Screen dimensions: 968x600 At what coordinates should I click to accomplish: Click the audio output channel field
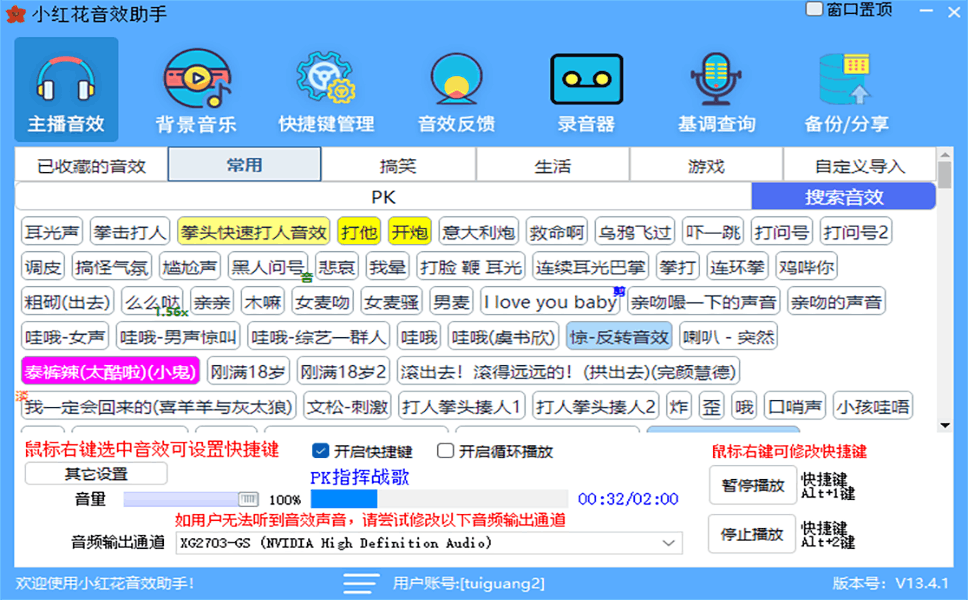[x=429, y=543]
